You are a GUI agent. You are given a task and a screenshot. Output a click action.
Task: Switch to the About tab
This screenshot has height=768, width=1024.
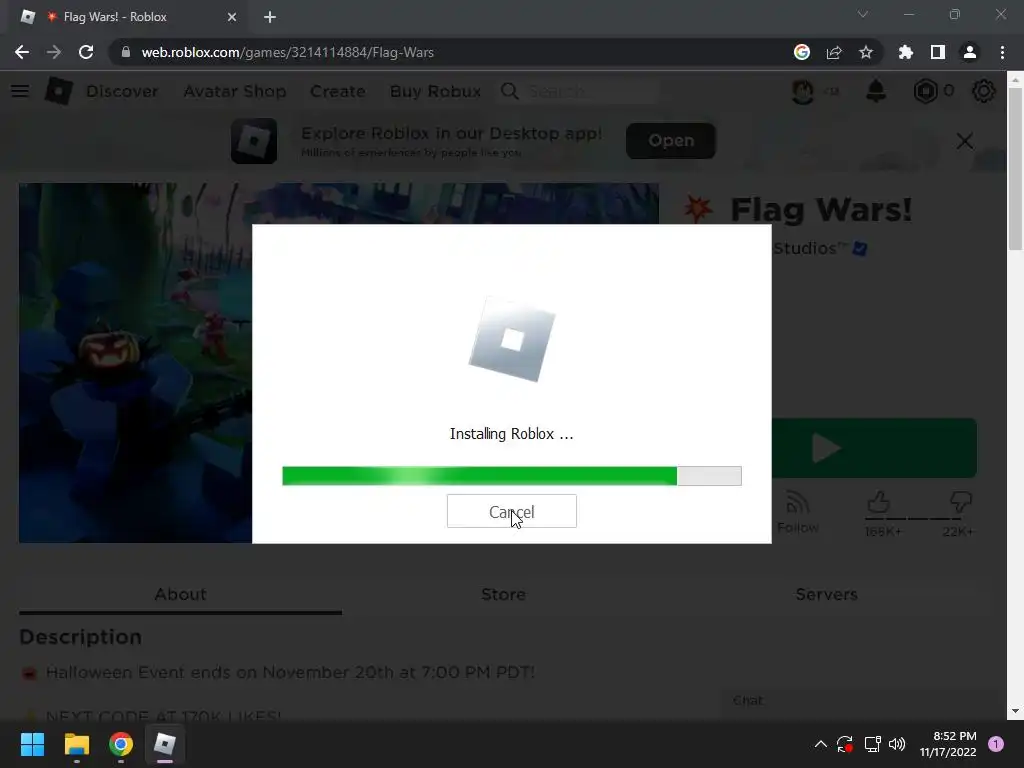(x=180, y=594)
